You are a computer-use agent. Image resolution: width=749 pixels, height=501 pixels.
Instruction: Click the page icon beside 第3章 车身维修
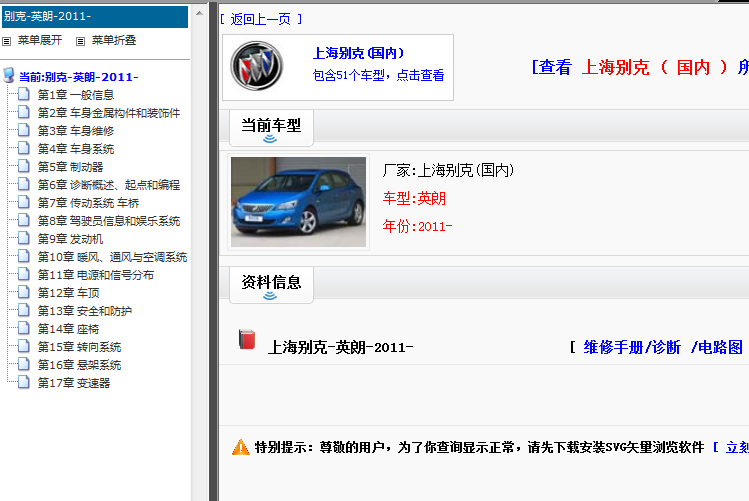click(x=23, y=130)
